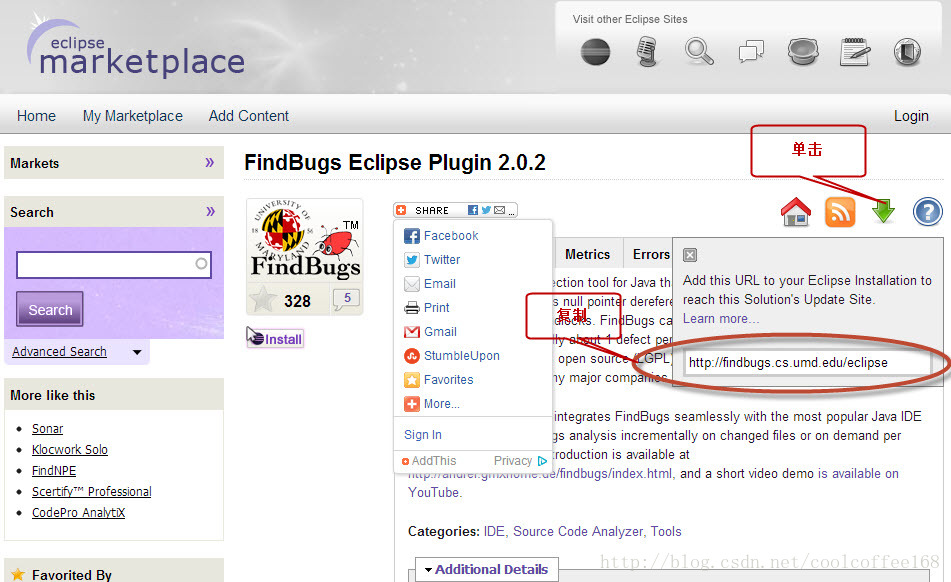This screenshot has height=582, width=951.
Task: Open the speech bubbles forum icon
Action: [751, 52]
